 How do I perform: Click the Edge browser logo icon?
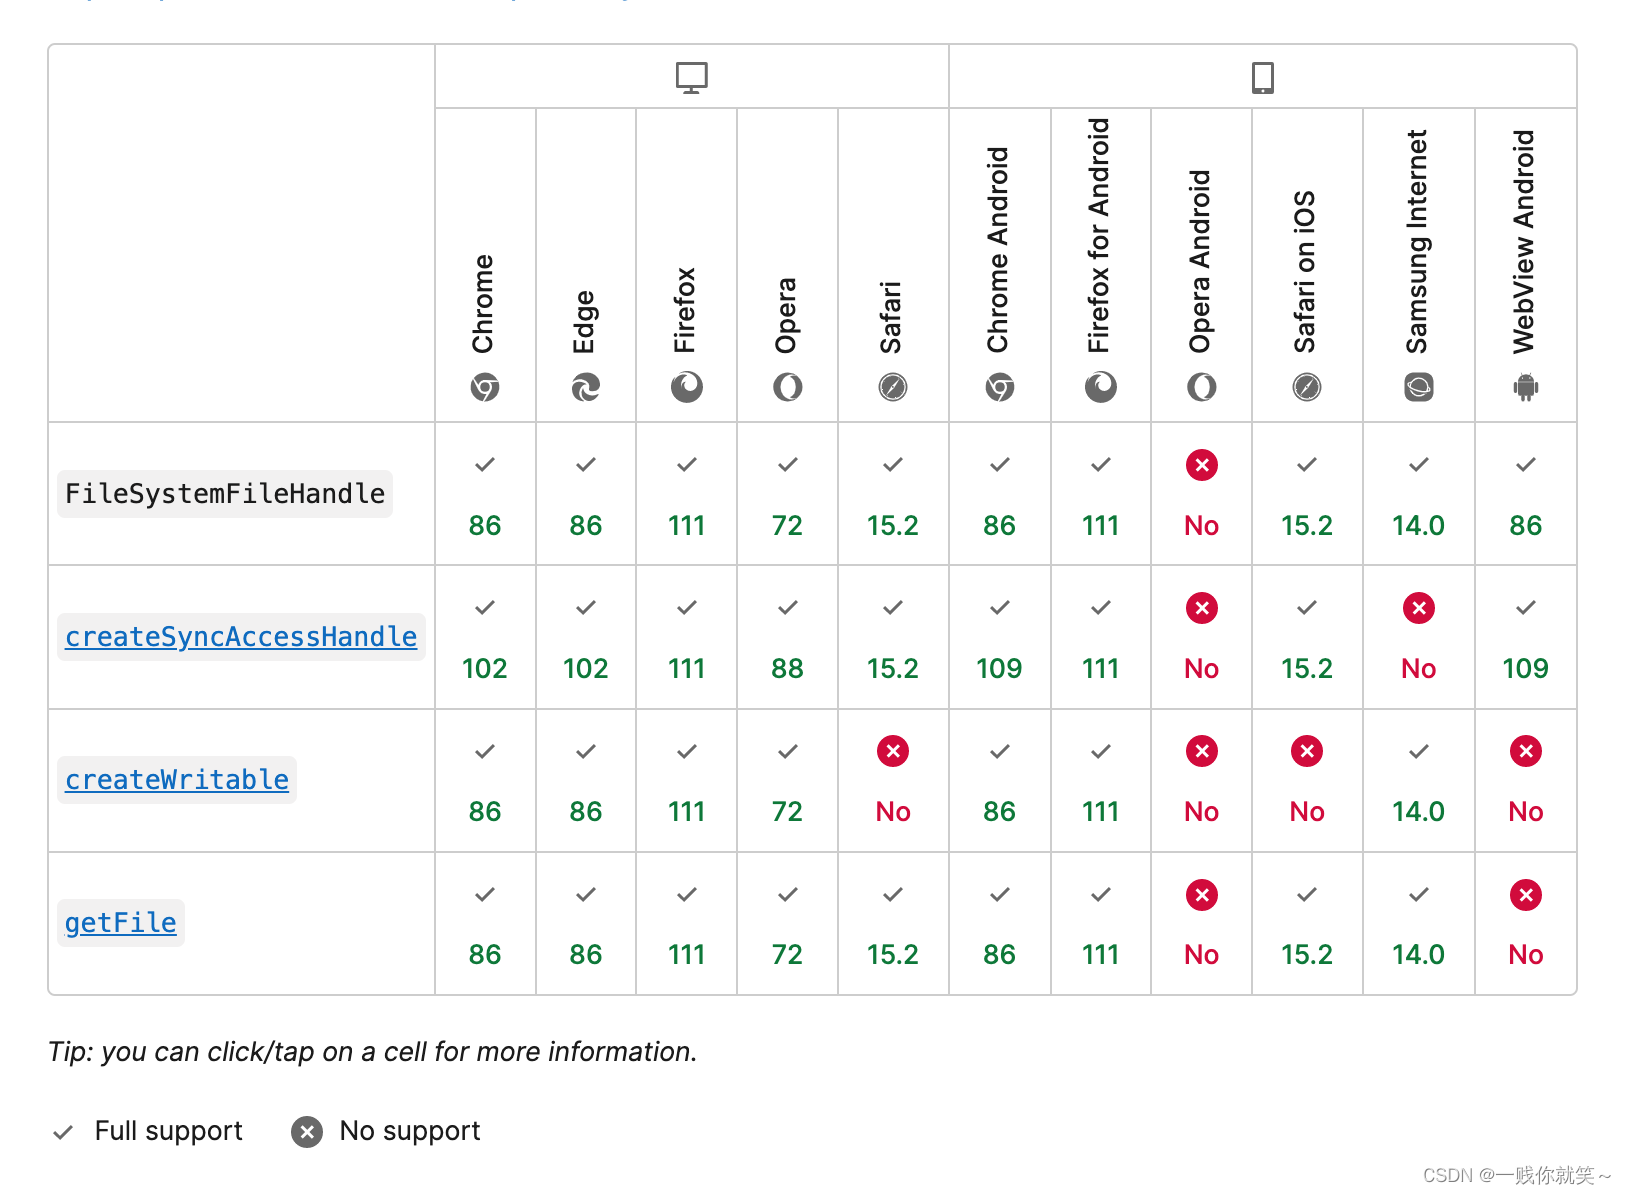click(x=586, y=387)
